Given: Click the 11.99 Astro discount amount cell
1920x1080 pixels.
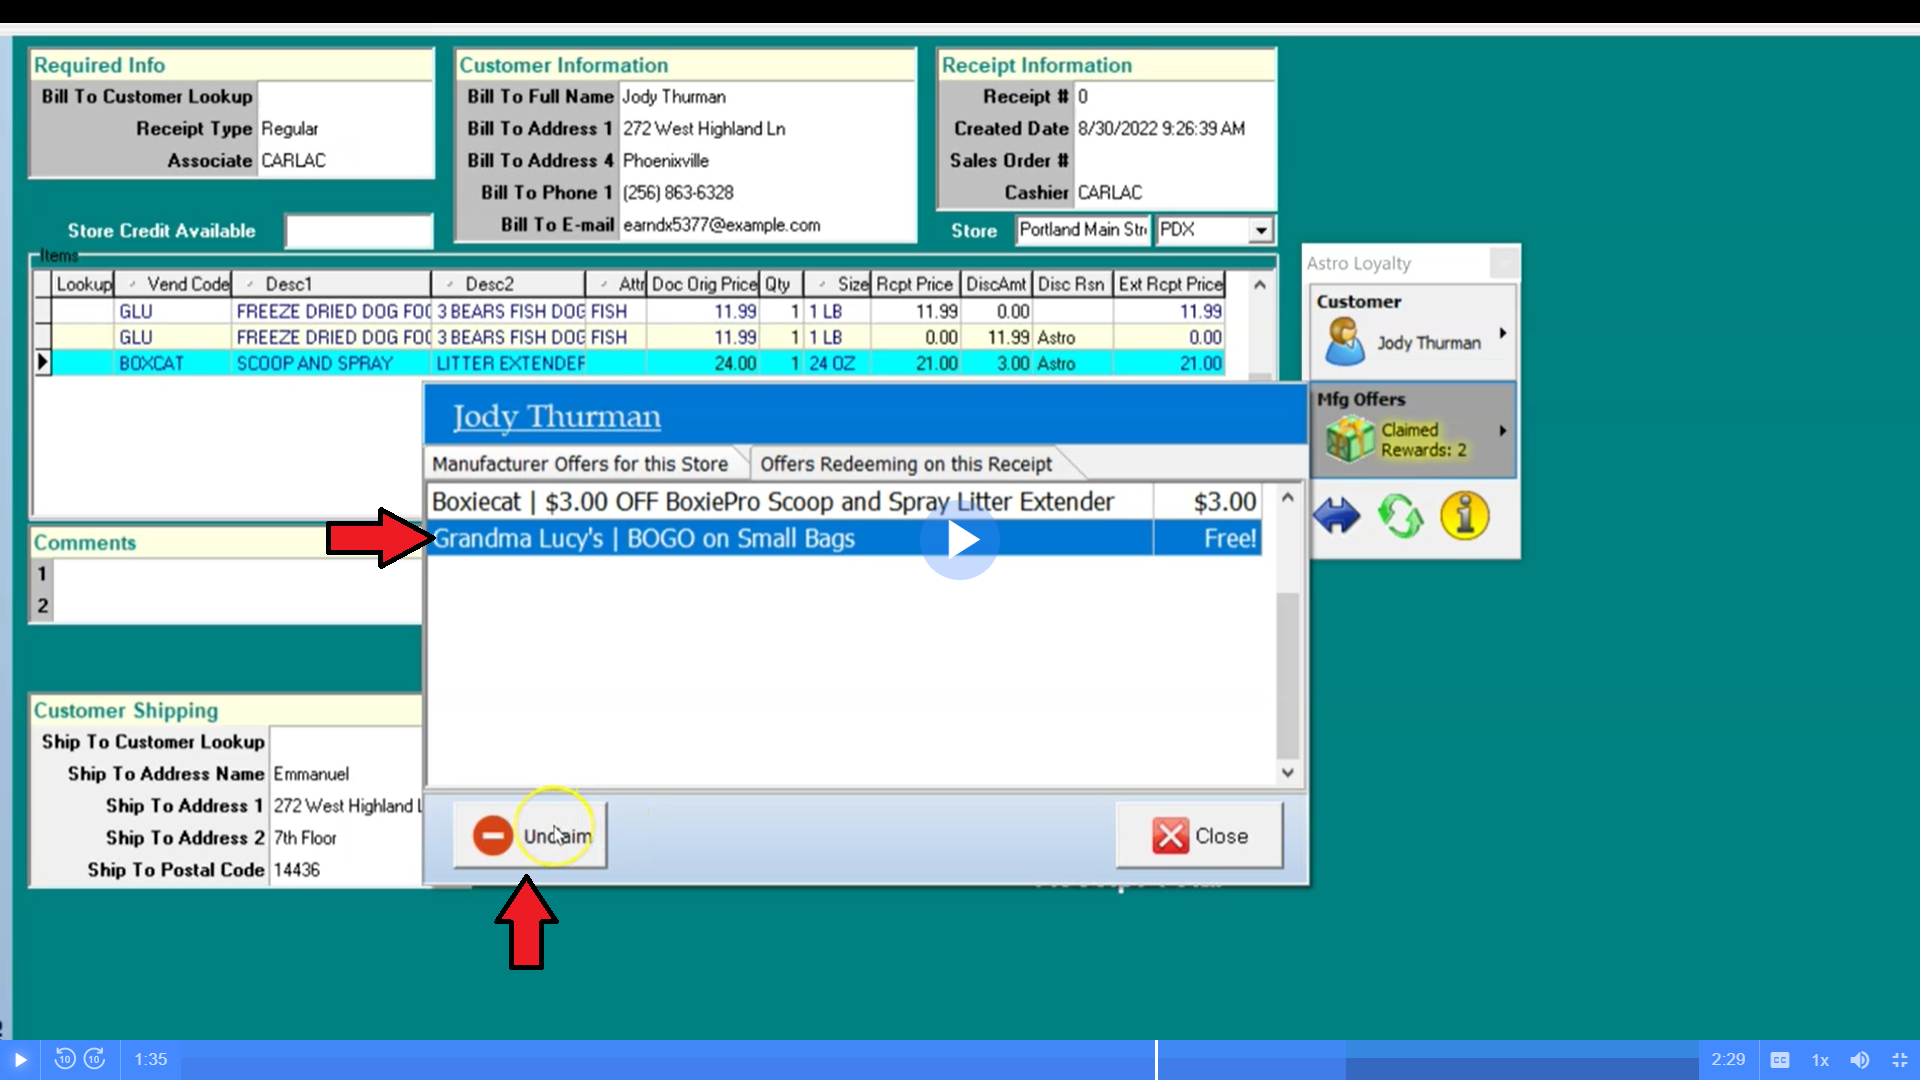Looking at the screenshot, I should (x=997, y=337).
